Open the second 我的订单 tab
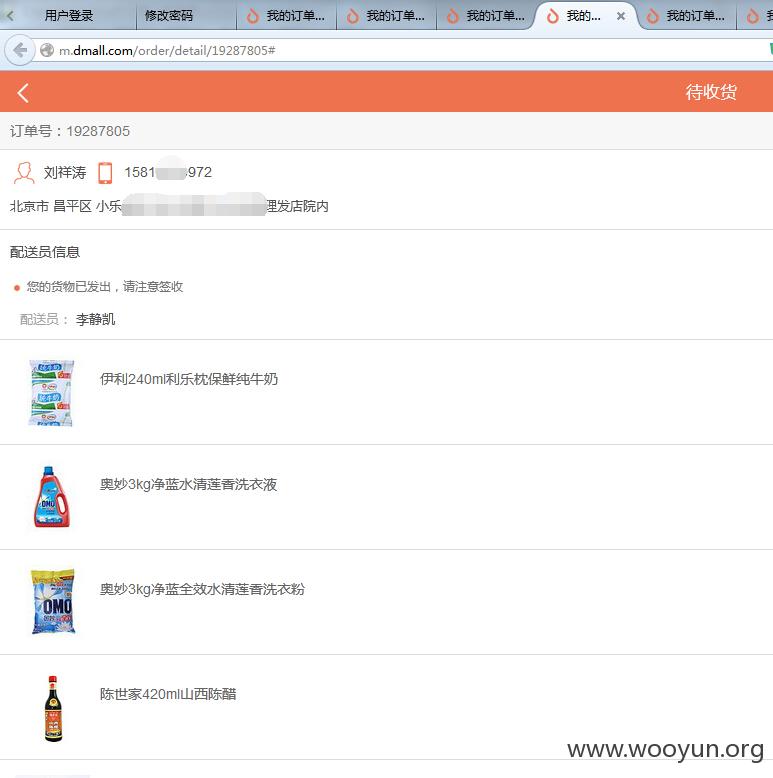This screenshot has height=778, width=773. pyautogui.click(x=386, y=16)
